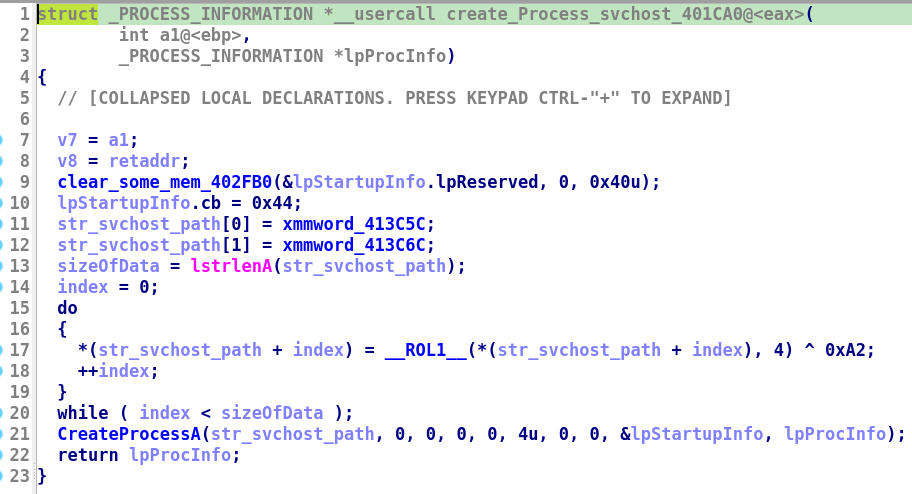This screenshot has width=912, height=494.
Task: Click the __ROL1__ intrinsic call
Action: [x=426, y=350]
